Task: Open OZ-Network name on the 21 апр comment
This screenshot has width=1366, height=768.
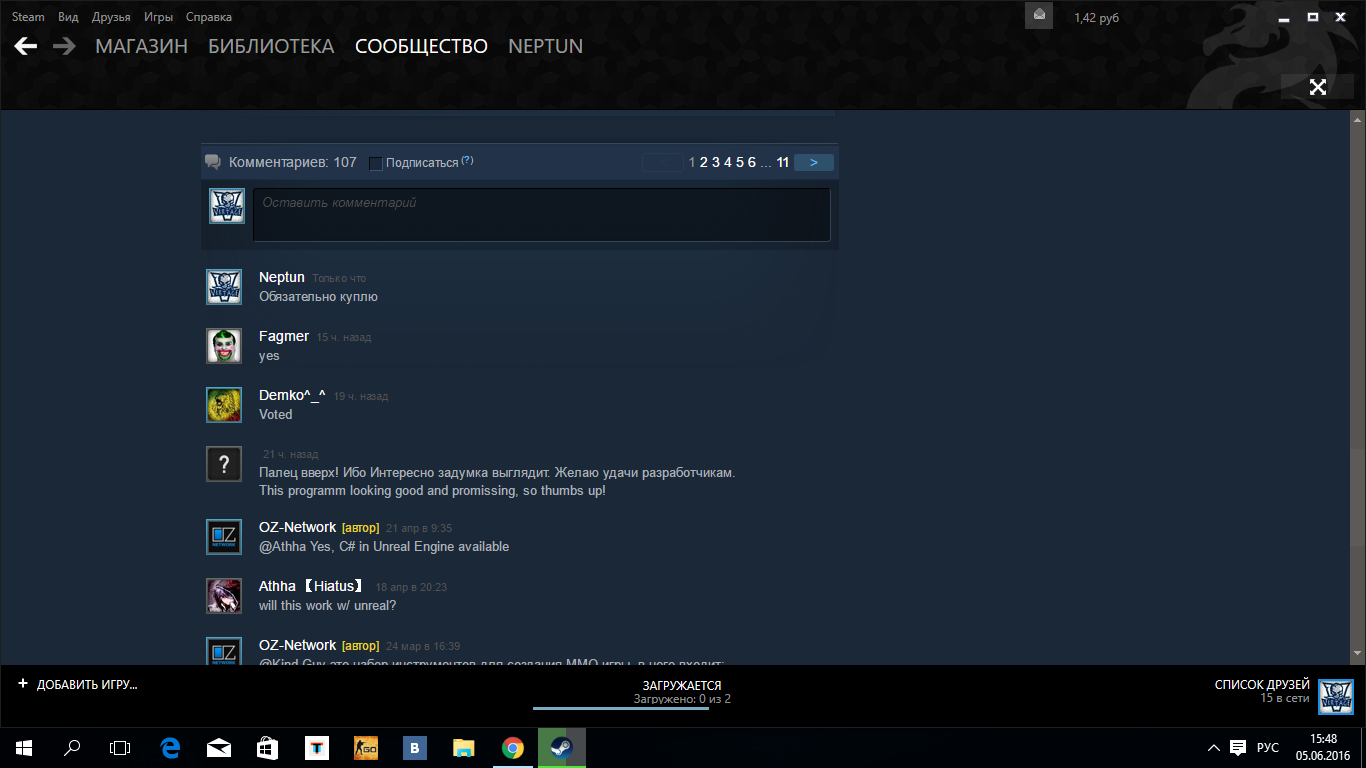Action: [x=297, y=527]
